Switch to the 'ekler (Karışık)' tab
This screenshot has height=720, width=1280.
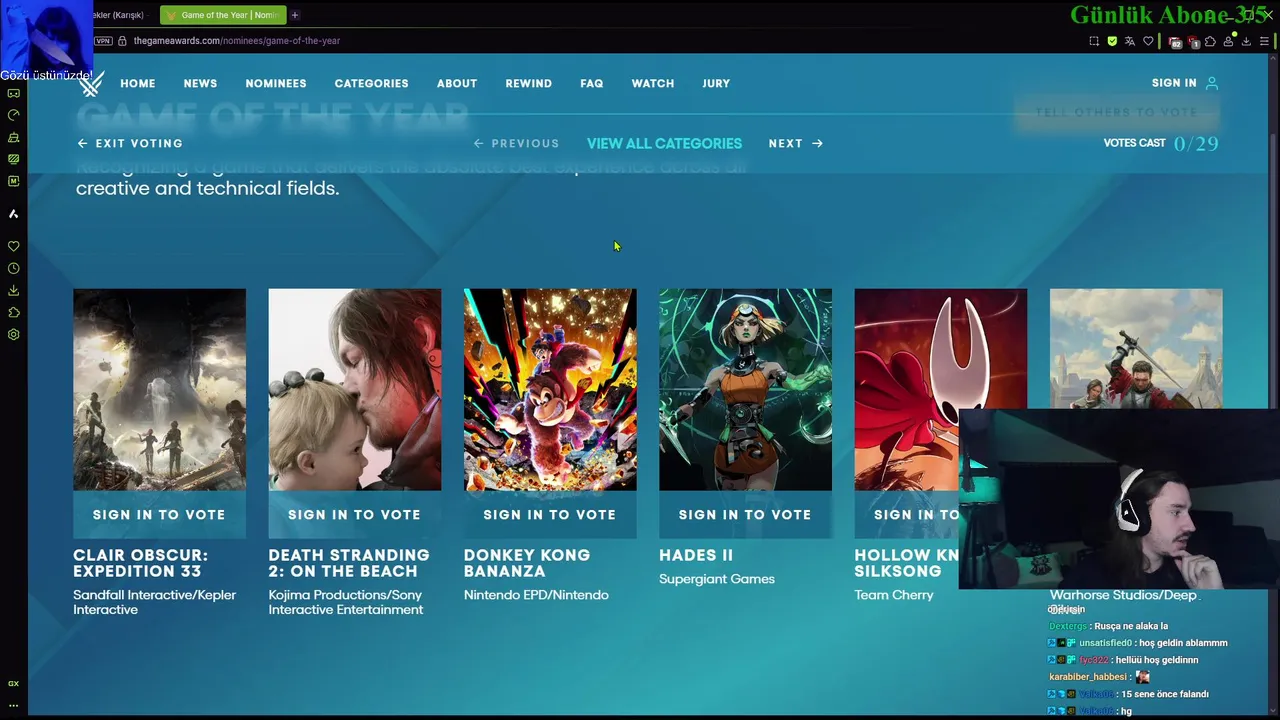point(118,15)
